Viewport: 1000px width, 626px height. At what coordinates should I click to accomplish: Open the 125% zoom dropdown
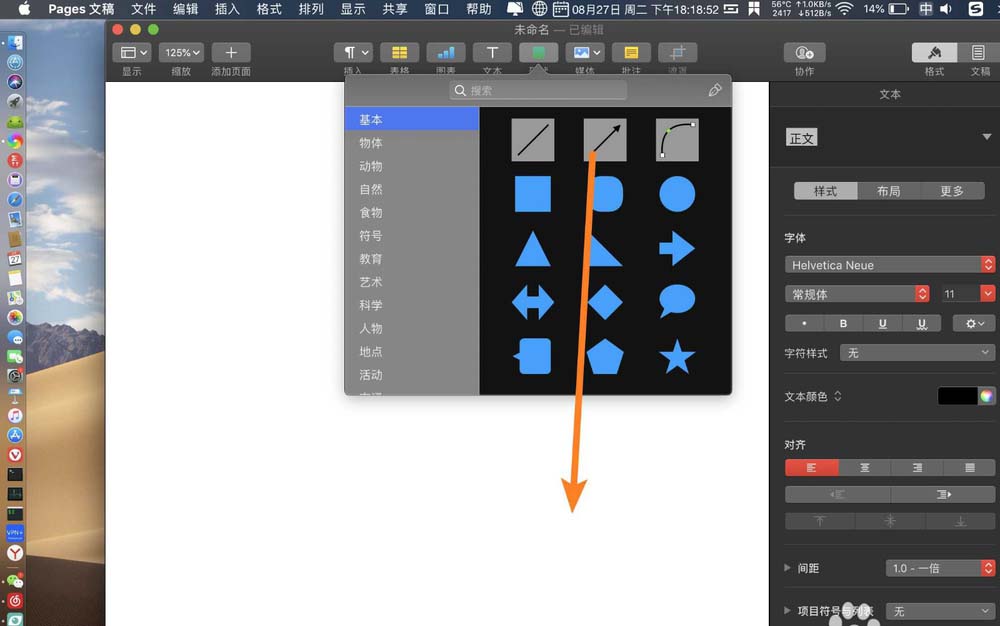(x=181, y=52)
